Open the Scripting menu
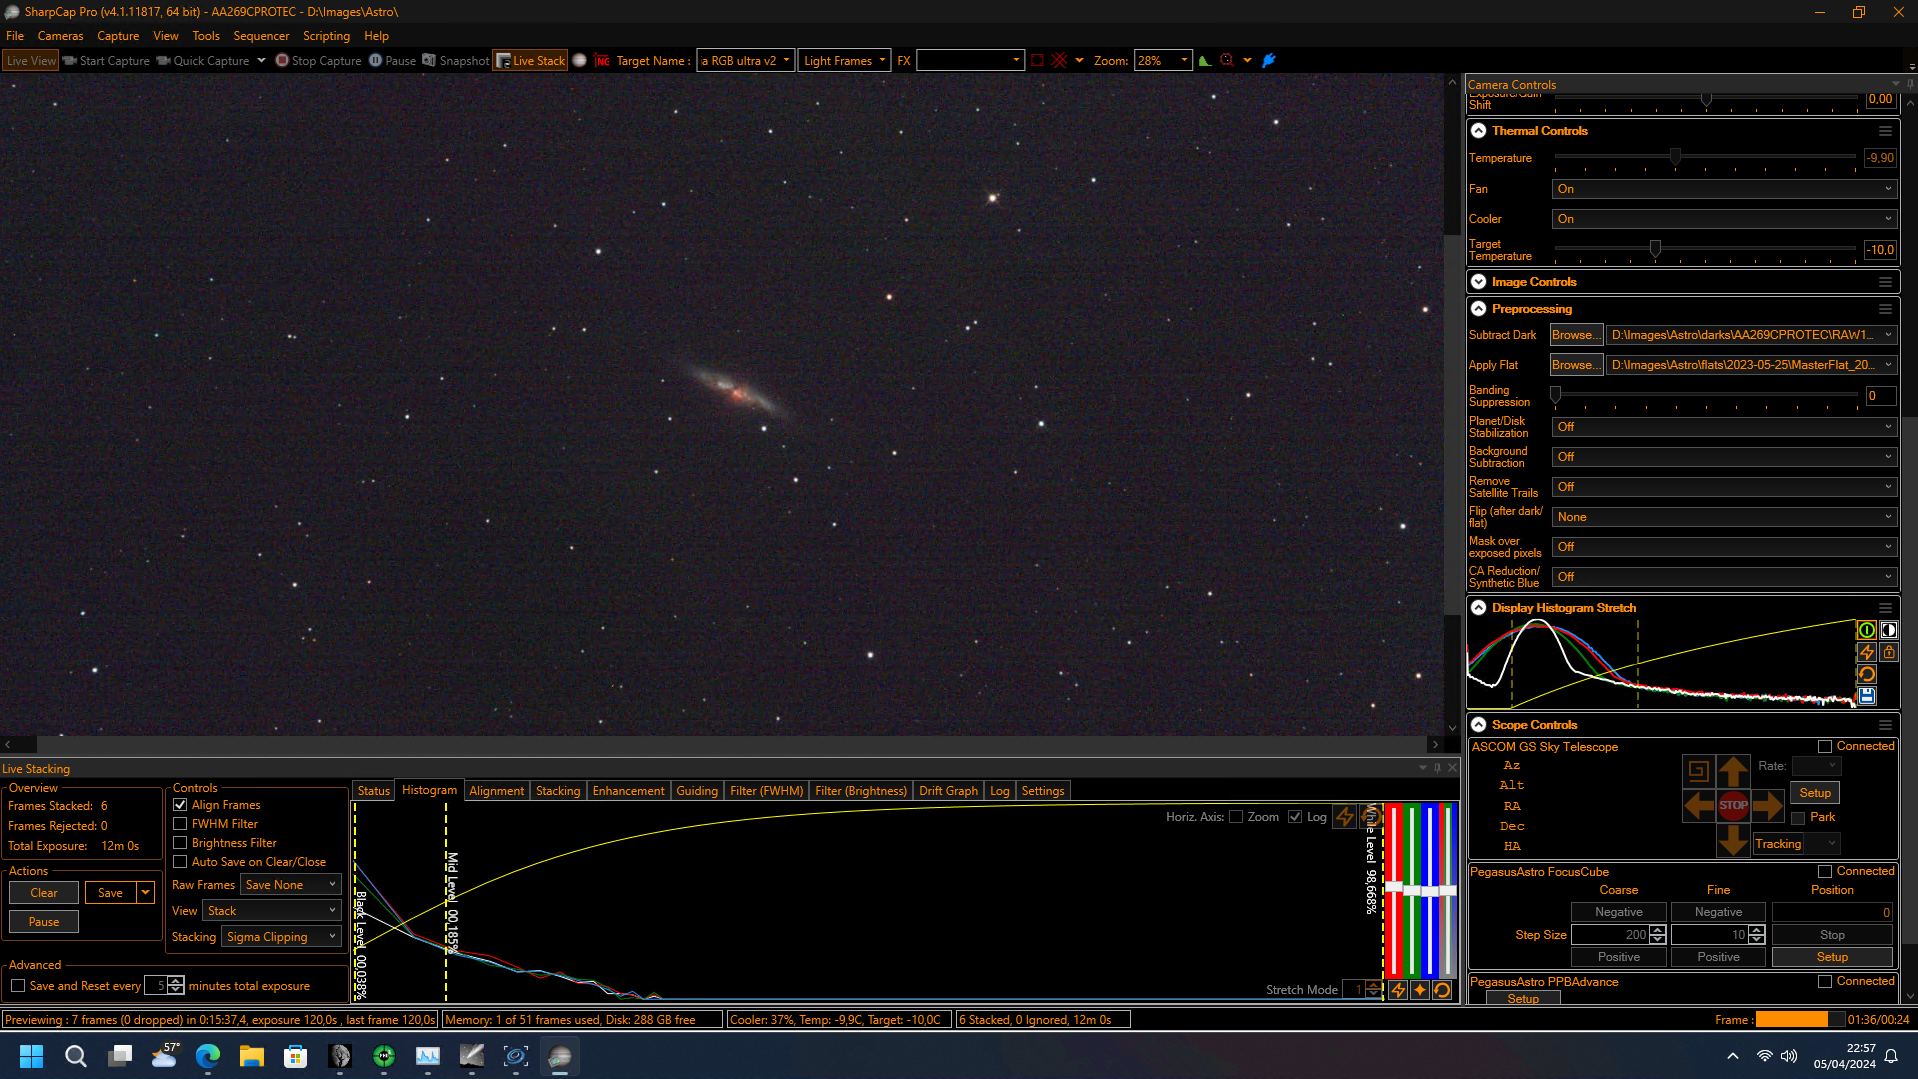 point(326,35)
